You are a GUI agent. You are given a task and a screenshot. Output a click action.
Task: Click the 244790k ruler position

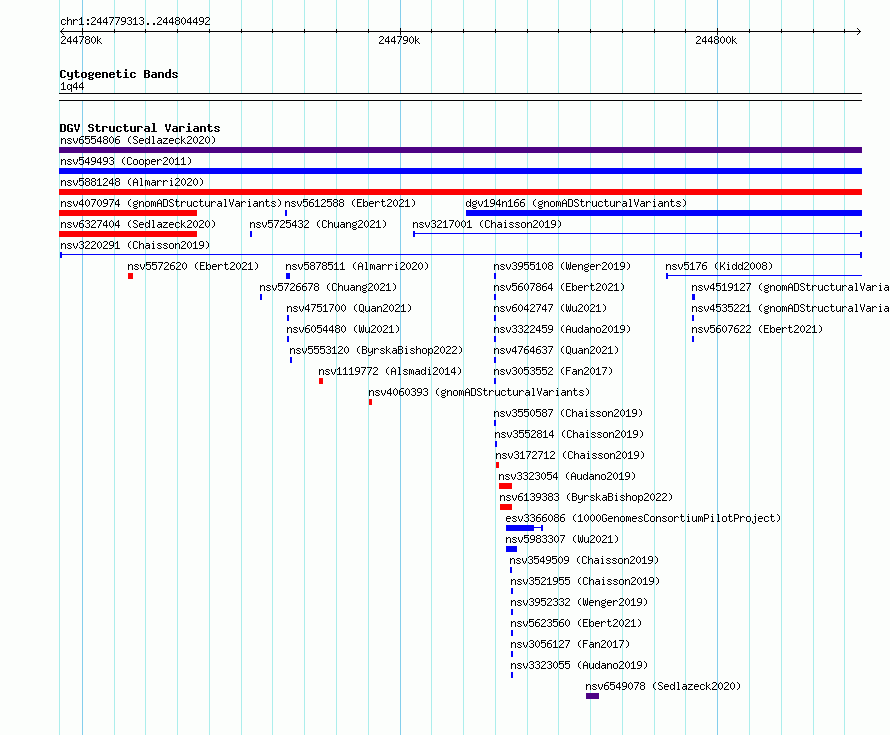click(x=399, y=40)
